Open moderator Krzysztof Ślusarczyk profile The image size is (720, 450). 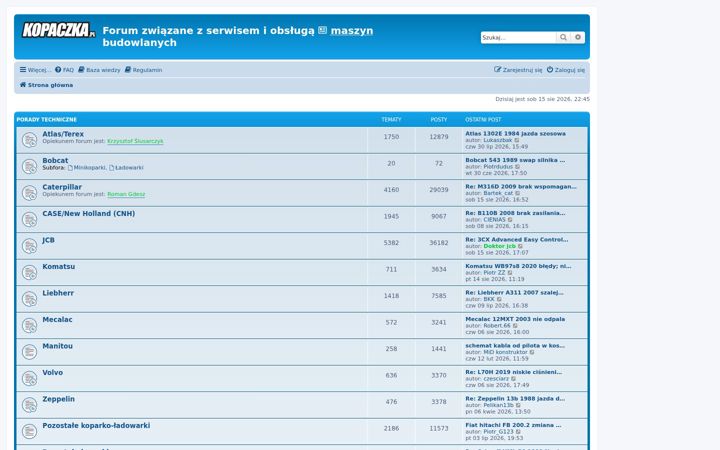pos(135,141)
